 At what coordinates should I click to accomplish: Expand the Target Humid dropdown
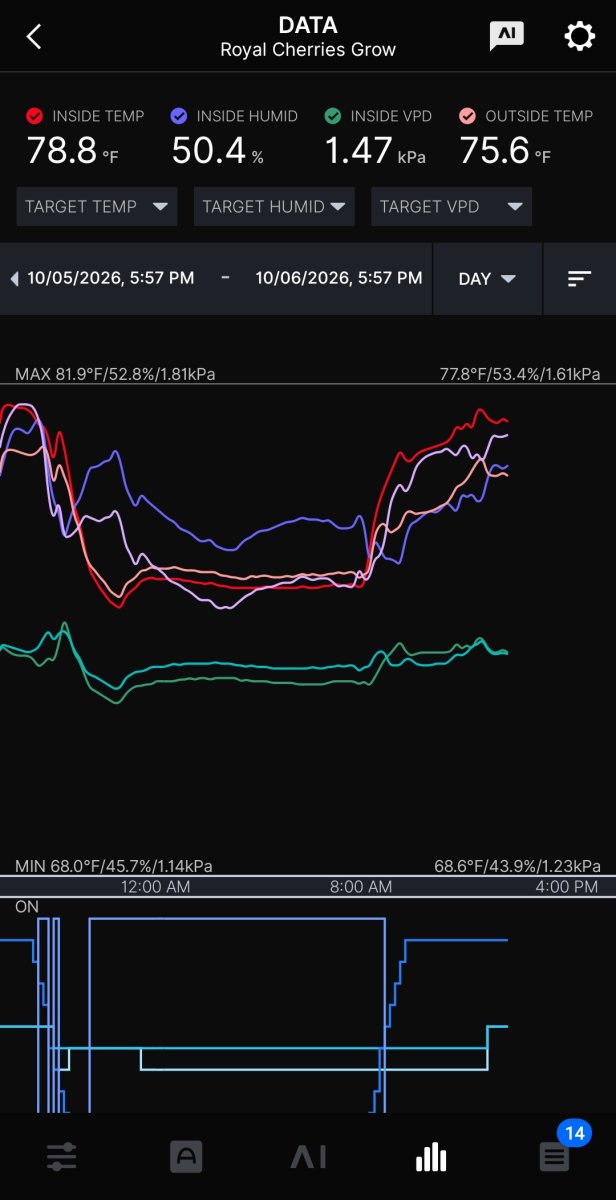(274, 207)
